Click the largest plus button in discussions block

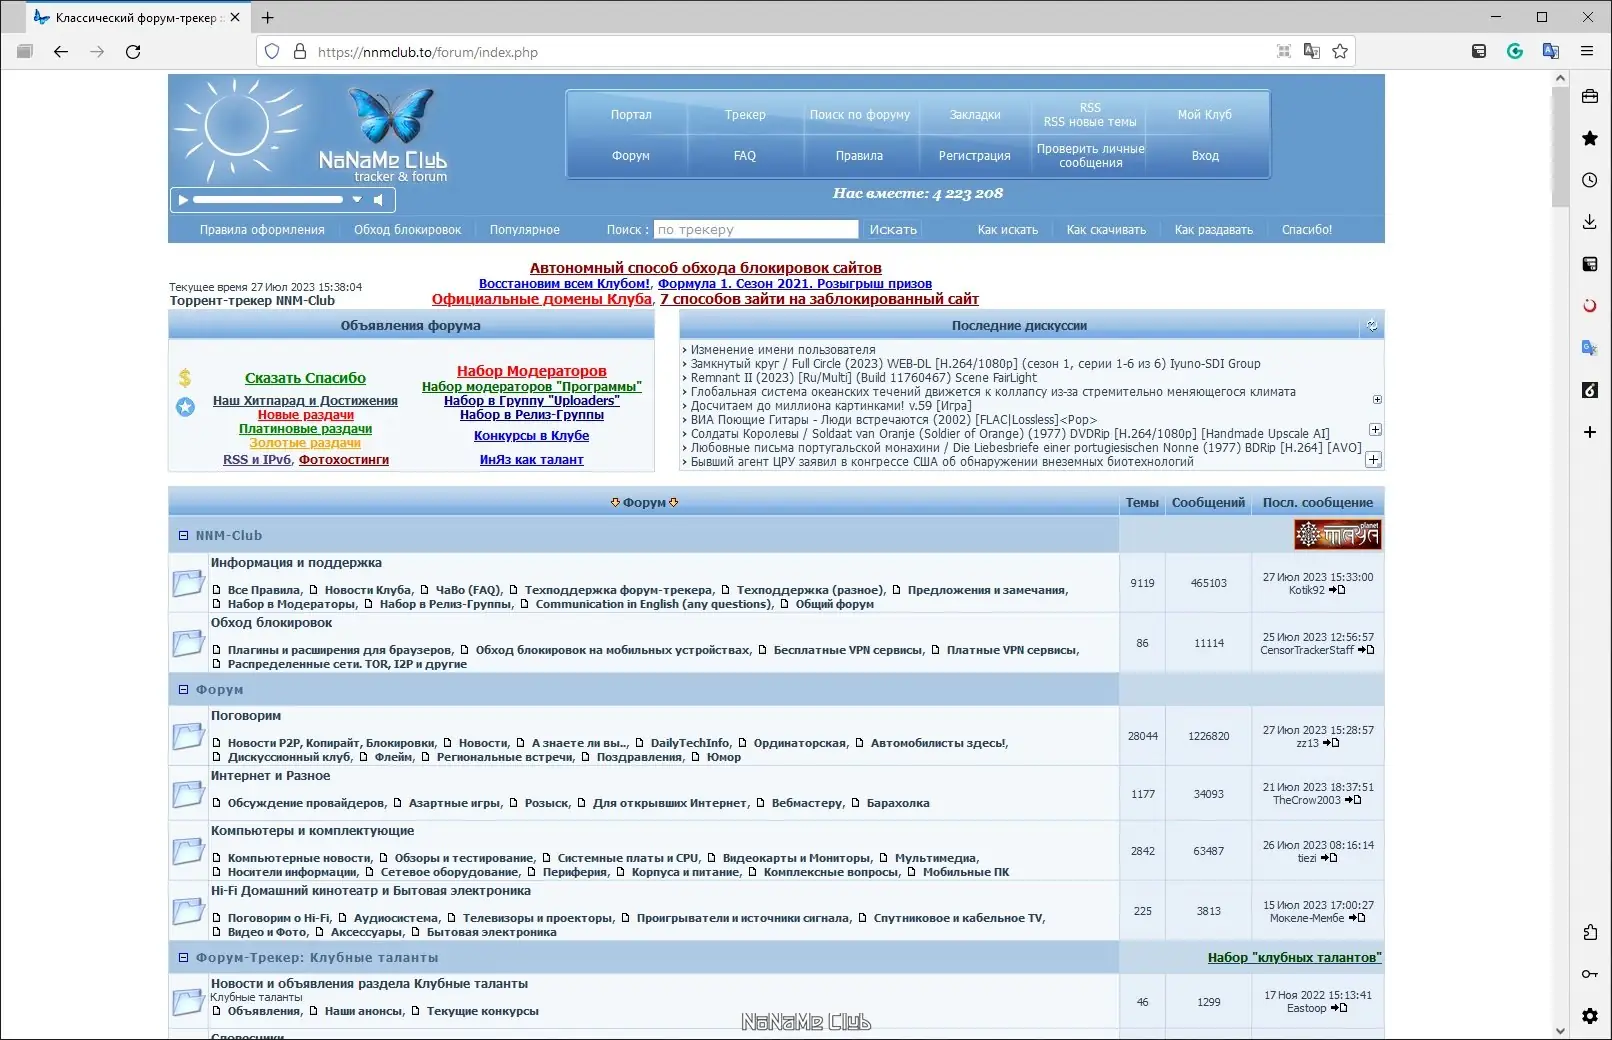point(1374,460)
